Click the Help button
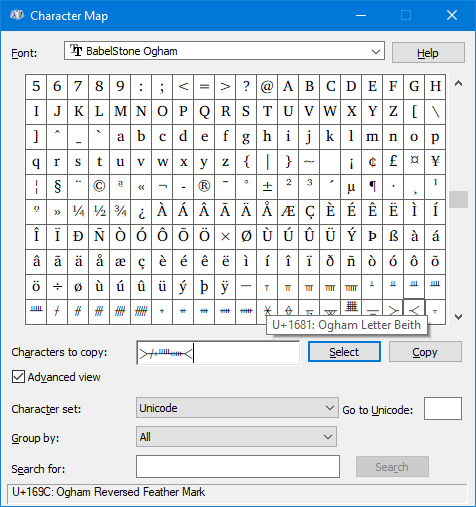Image resolution: width=476 pixels, height=507 pixels. [428, 53]
